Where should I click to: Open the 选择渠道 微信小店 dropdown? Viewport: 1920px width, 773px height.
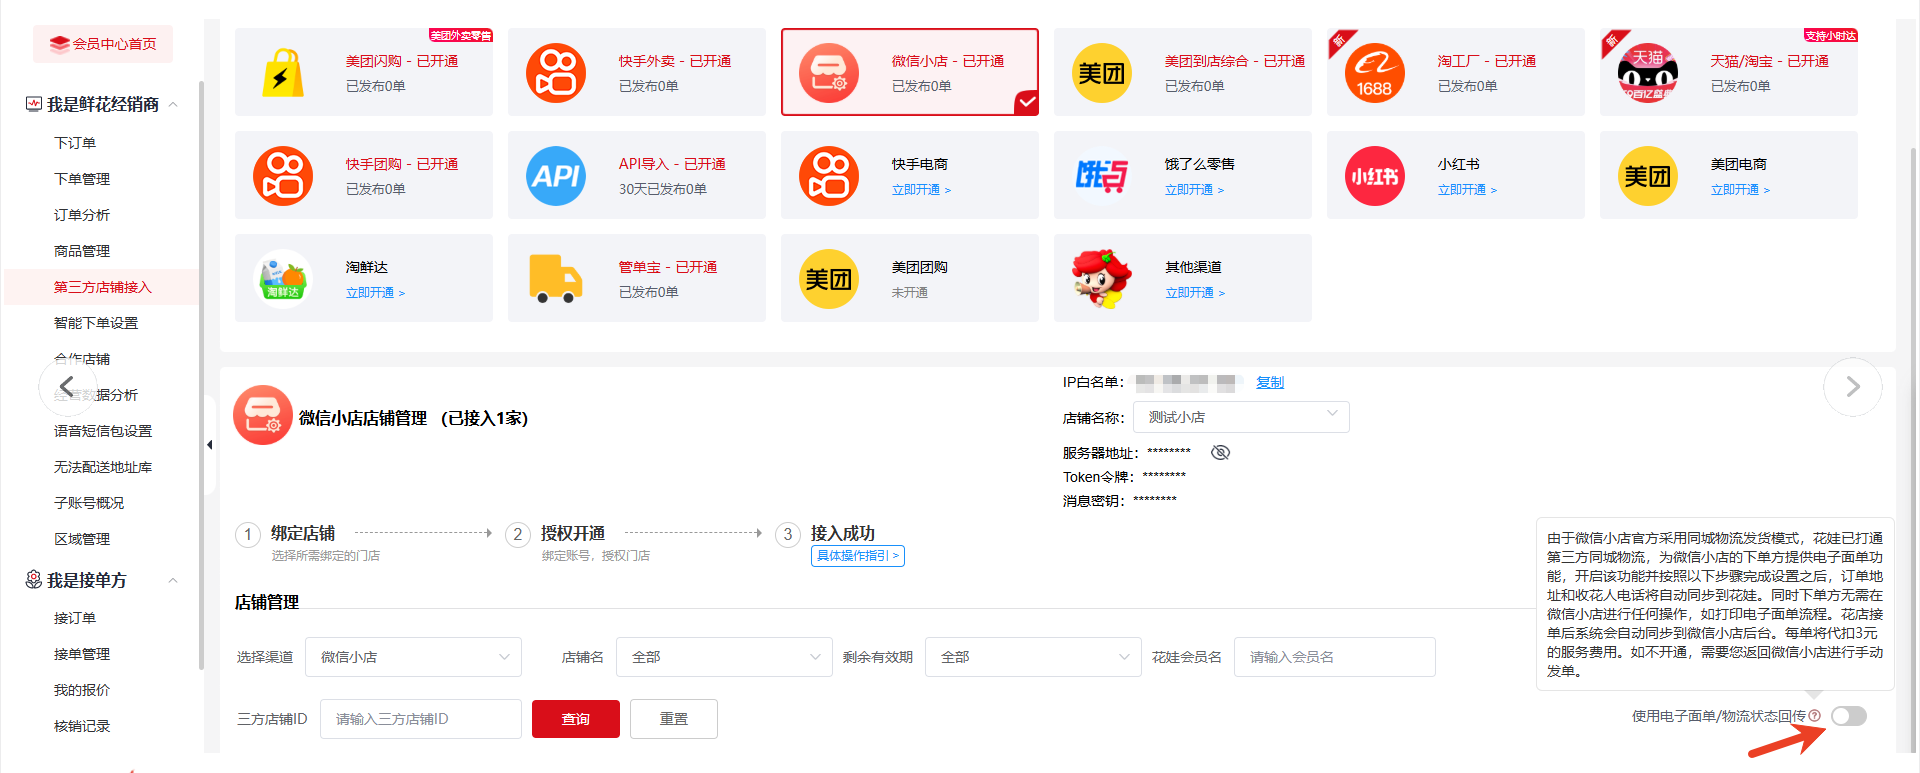click(413, 657)
